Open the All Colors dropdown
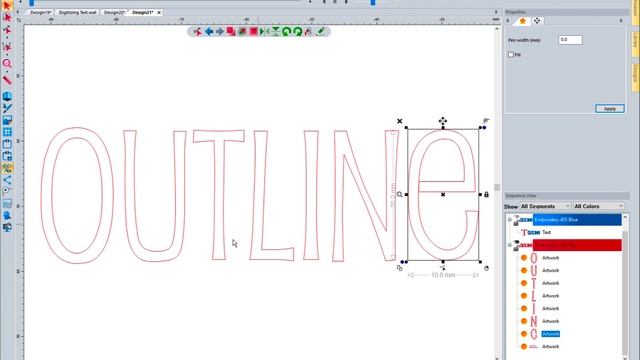 click(x=598, y=207)
